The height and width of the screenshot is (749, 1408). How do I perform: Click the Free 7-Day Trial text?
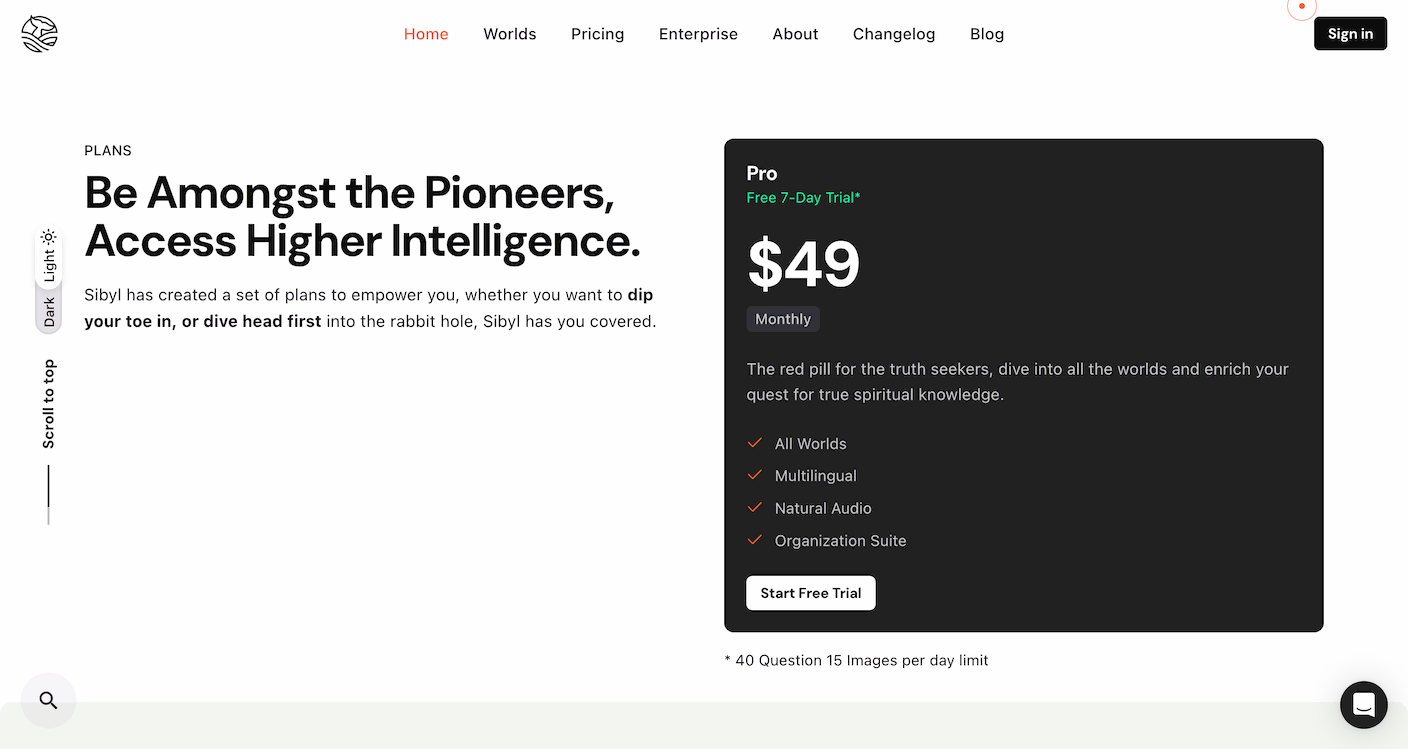[x=803, y=198]
